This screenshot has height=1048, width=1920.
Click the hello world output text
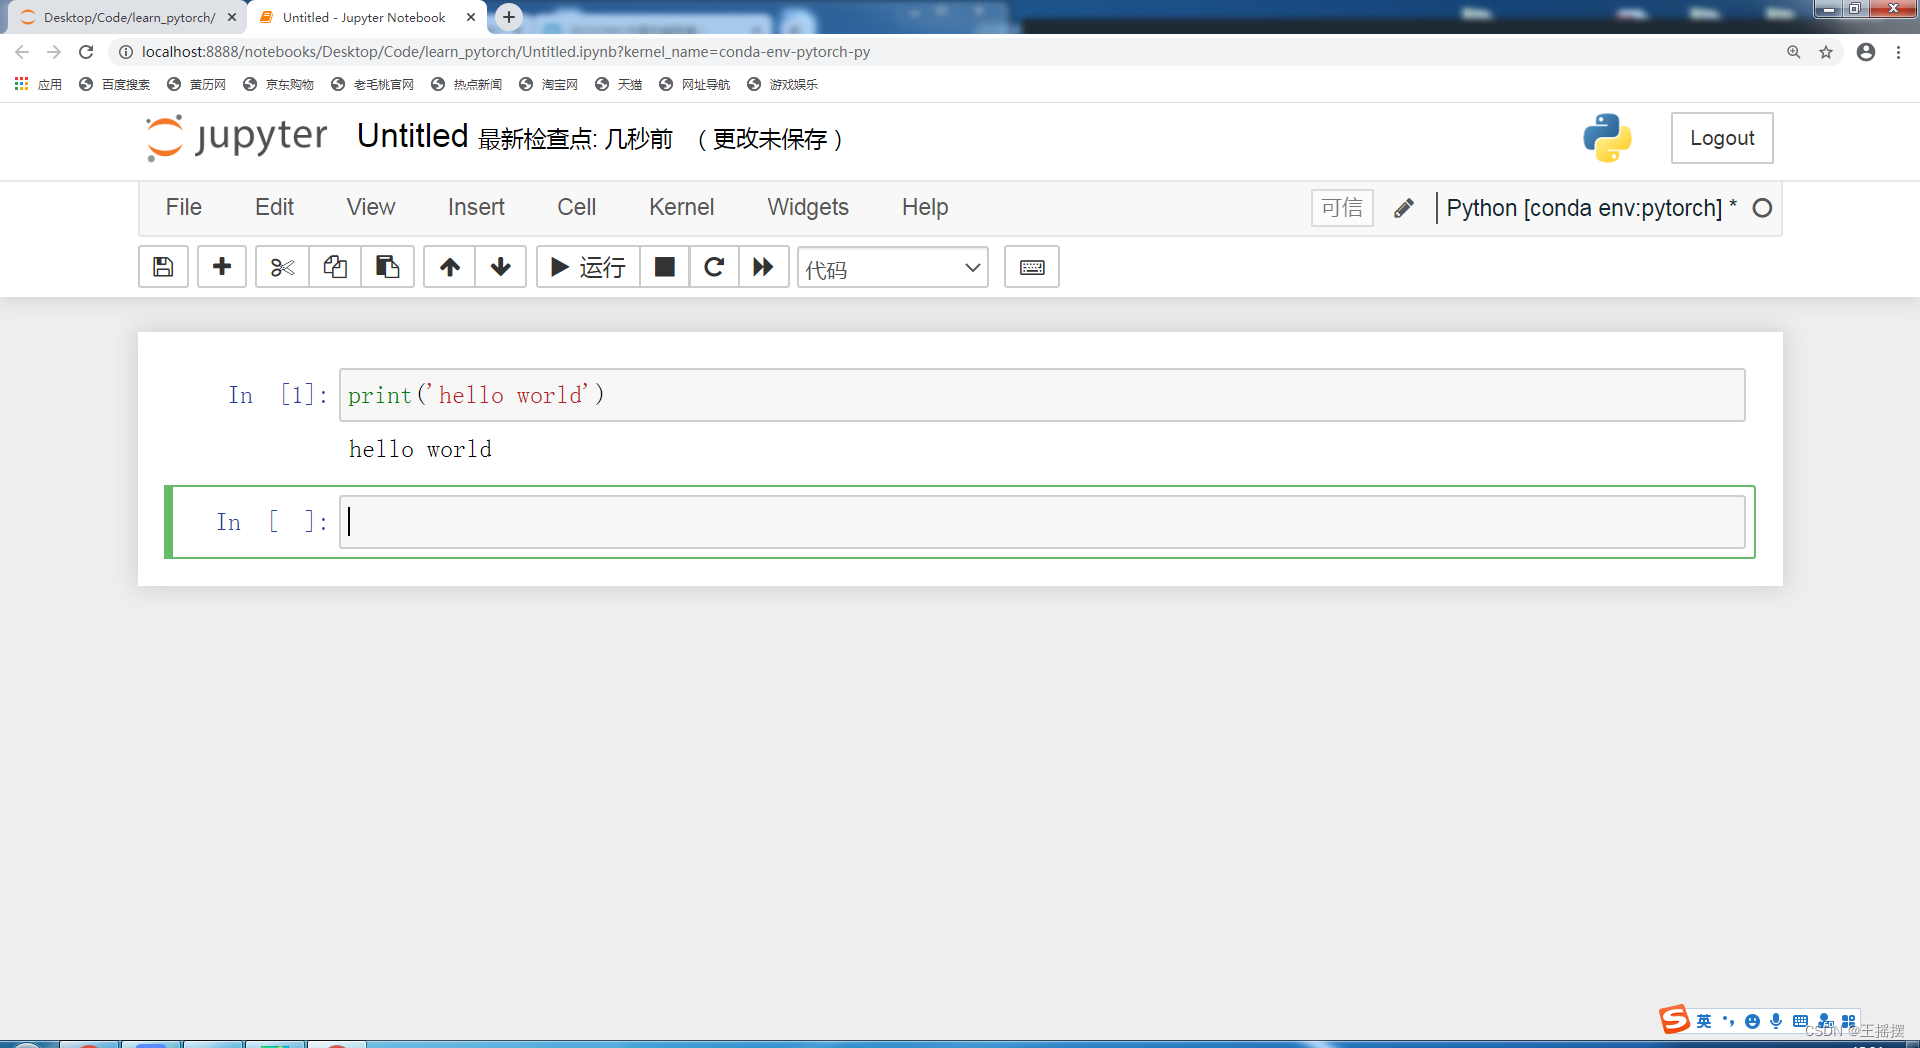pos(420,450)
